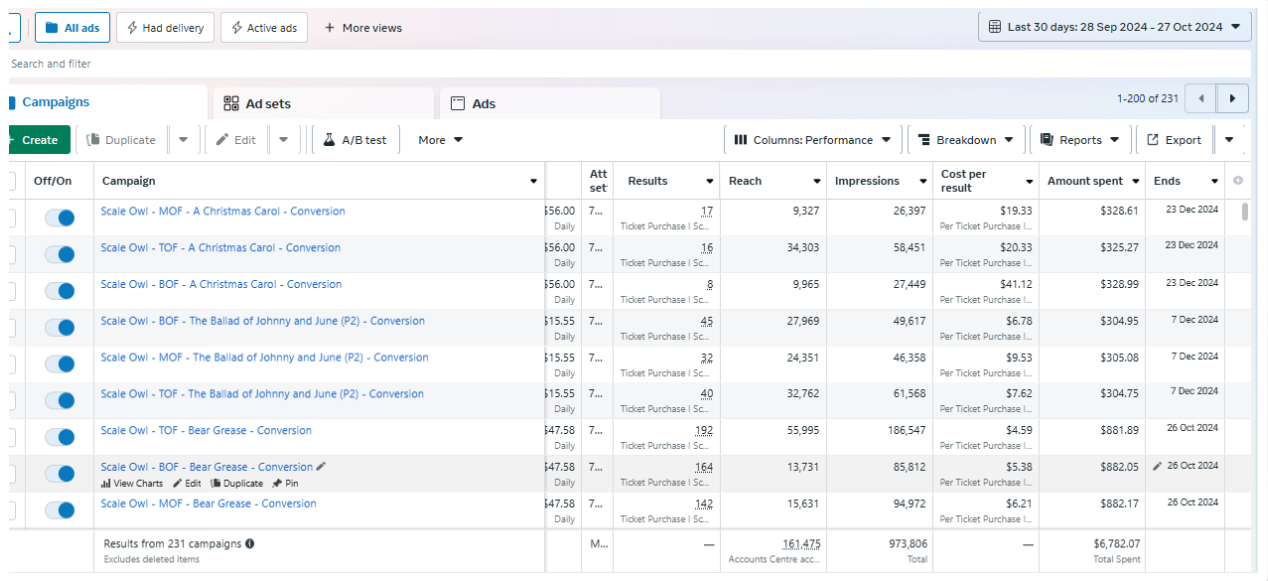Toggle off TOF A Christmas Carol campaign
The width and height of the screenshot is (1268, 581).
pos(60,255)
